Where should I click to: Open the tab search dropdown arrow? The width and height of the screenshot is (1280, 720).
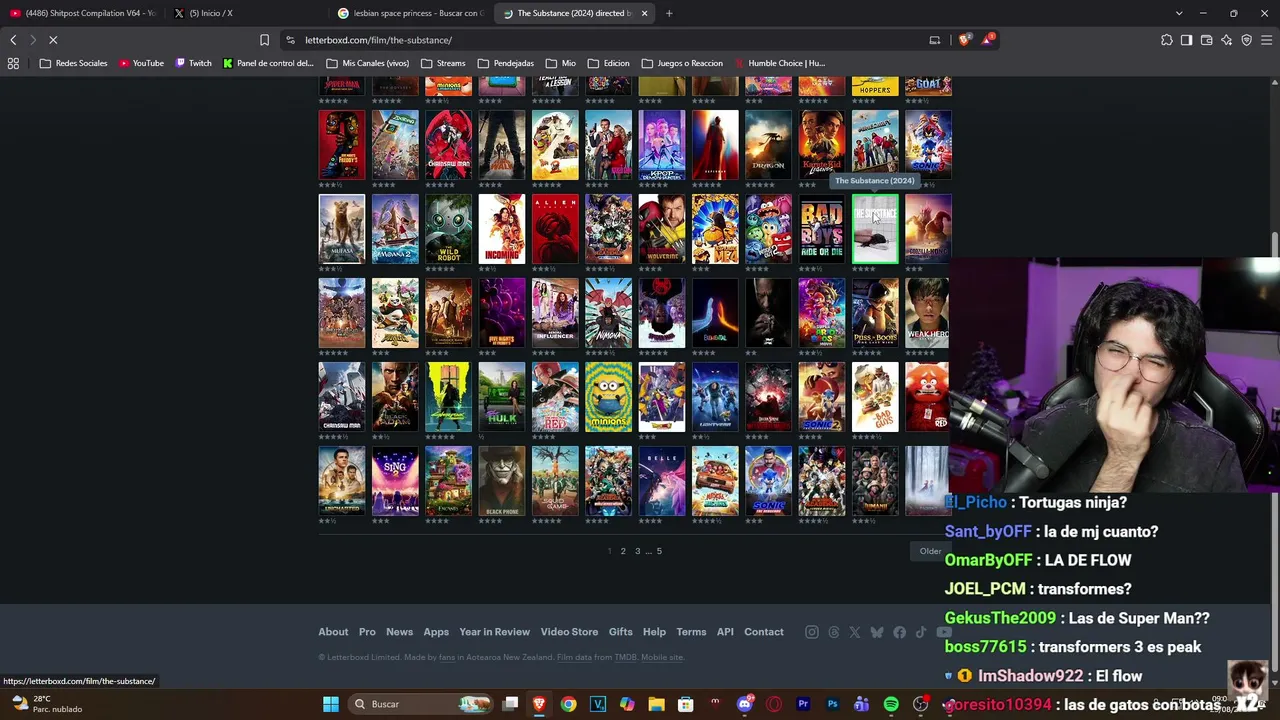click(1179, 13)
